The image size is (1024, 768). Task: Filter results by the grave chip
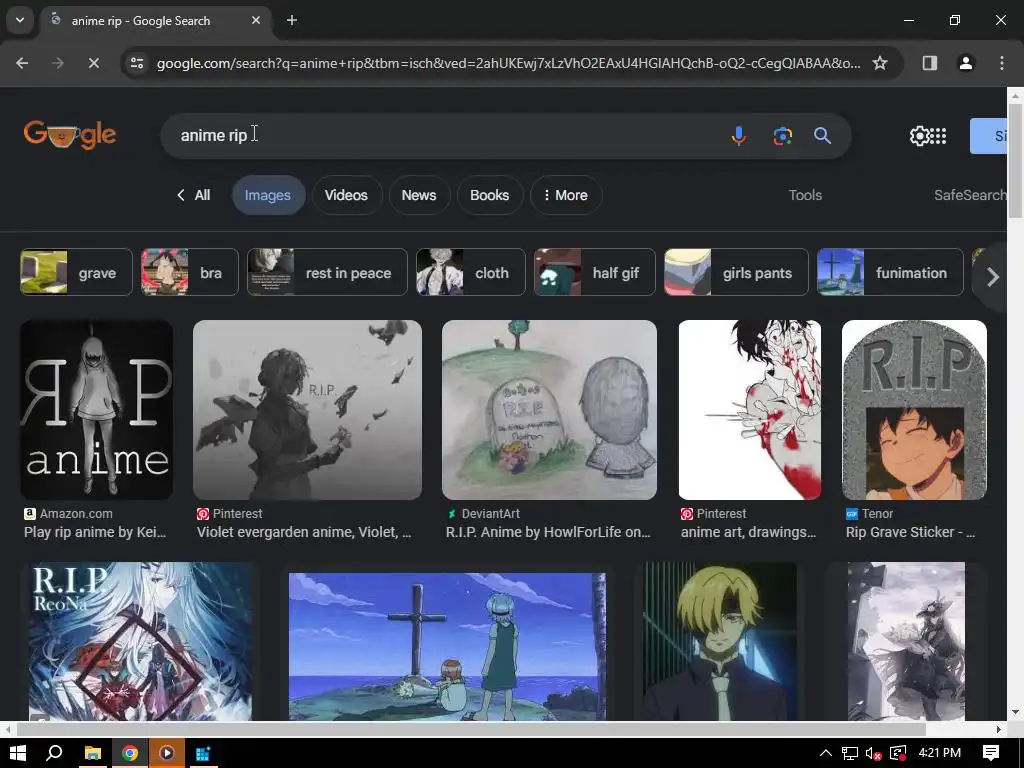tap(76, 272)
